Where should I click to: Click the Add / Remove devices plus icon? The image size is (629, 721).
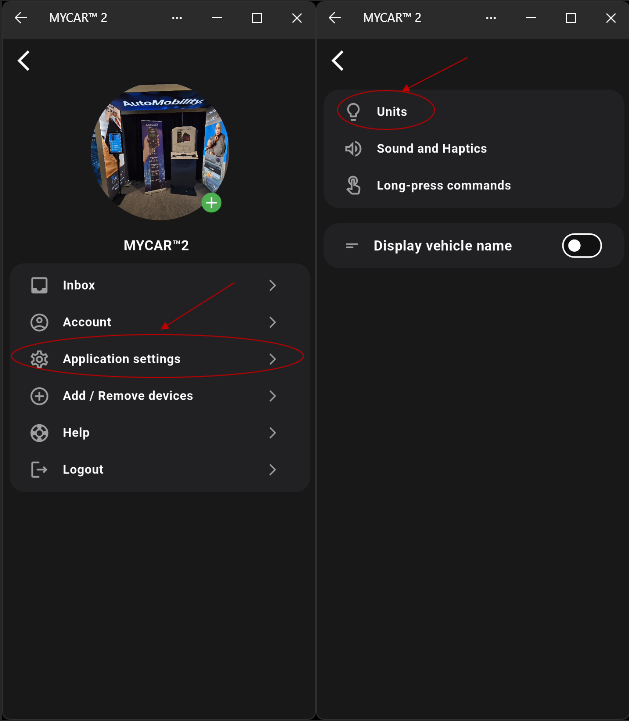(x=39, y=396)
